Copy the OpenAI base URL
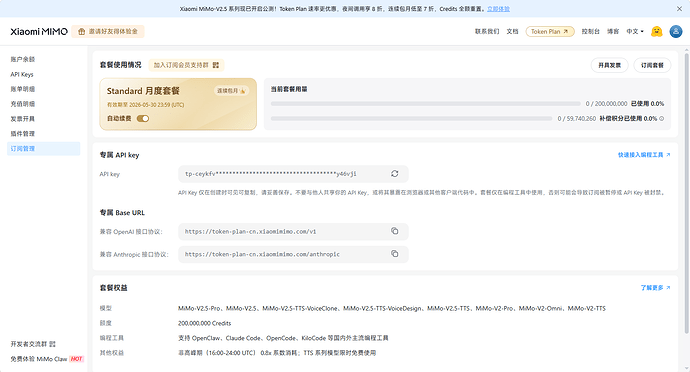Screen dimensions: 690x372 pos(395,231)
